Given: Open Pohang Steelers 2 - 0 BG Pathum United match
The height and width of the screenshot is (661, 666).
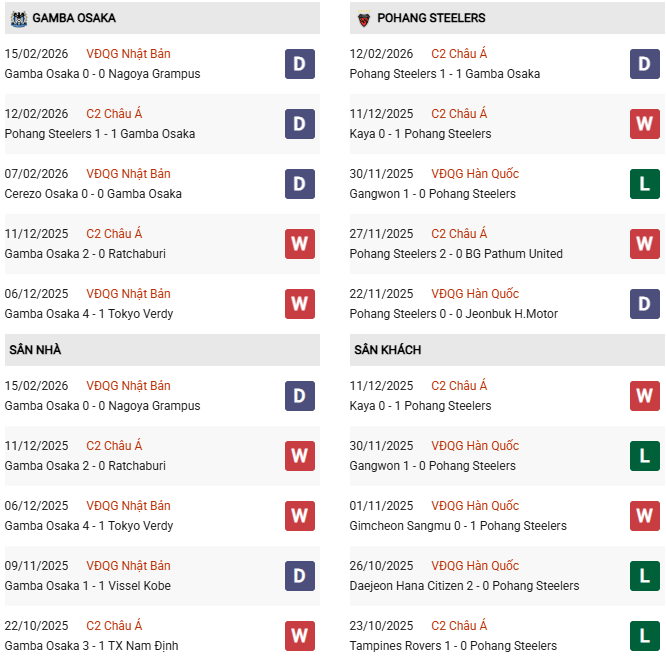Looking at the screenshot, I should point(456,254).
